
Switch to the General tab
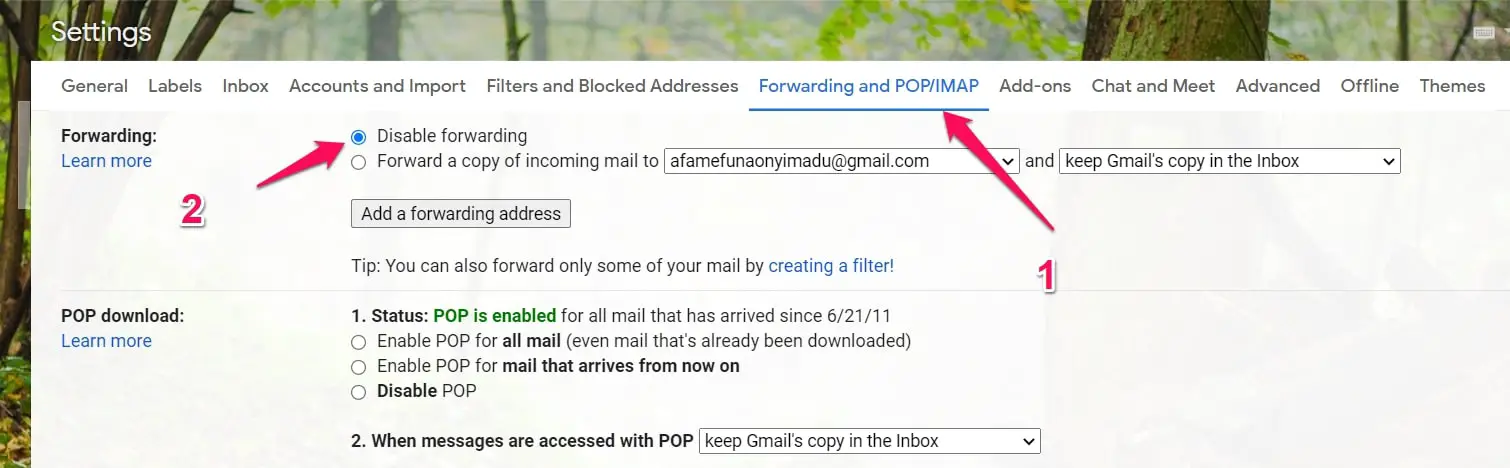pyautogui.click(x=94, y=86)
